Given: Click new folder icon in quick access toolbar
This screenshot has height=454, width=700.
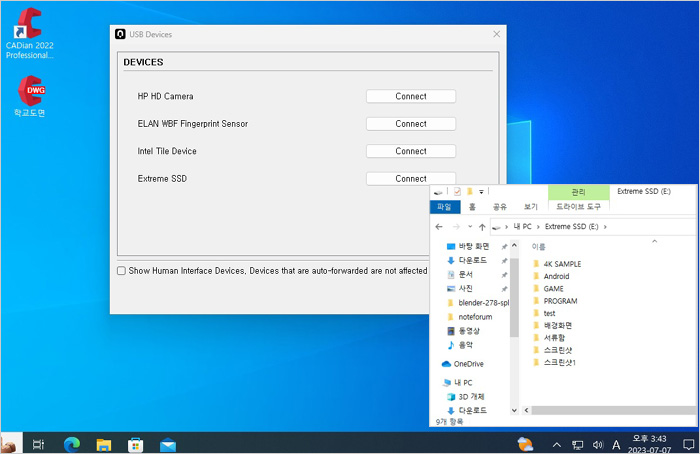Looking at the screenshot, I should point(469,192).
